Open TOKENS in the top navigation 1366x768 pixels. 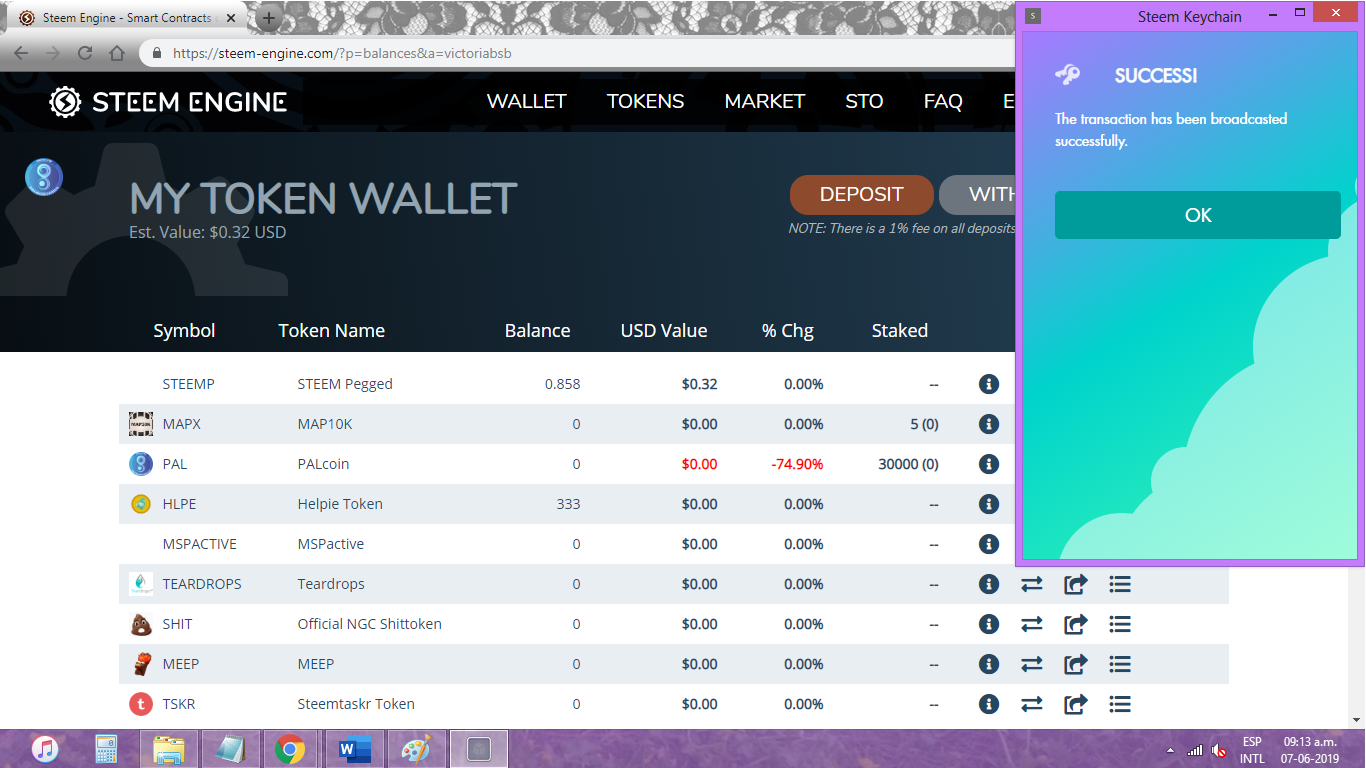coord(646,101)
